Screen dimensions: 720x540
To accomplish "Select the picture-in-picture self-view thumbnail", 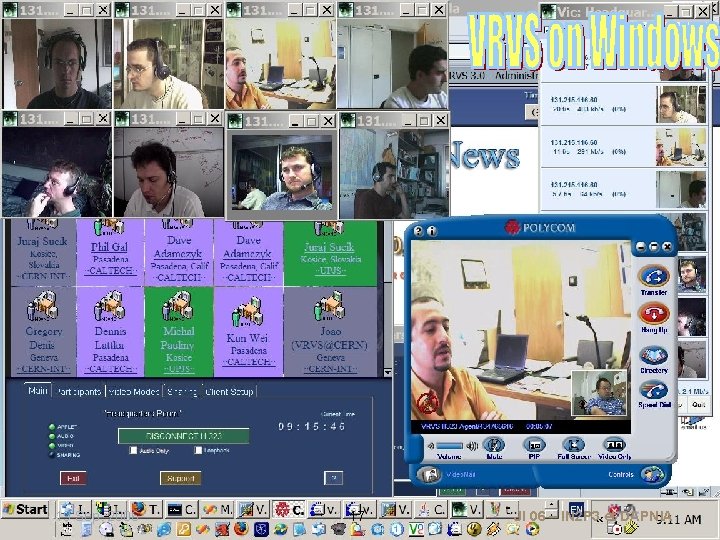I will [x=599, y=393].
